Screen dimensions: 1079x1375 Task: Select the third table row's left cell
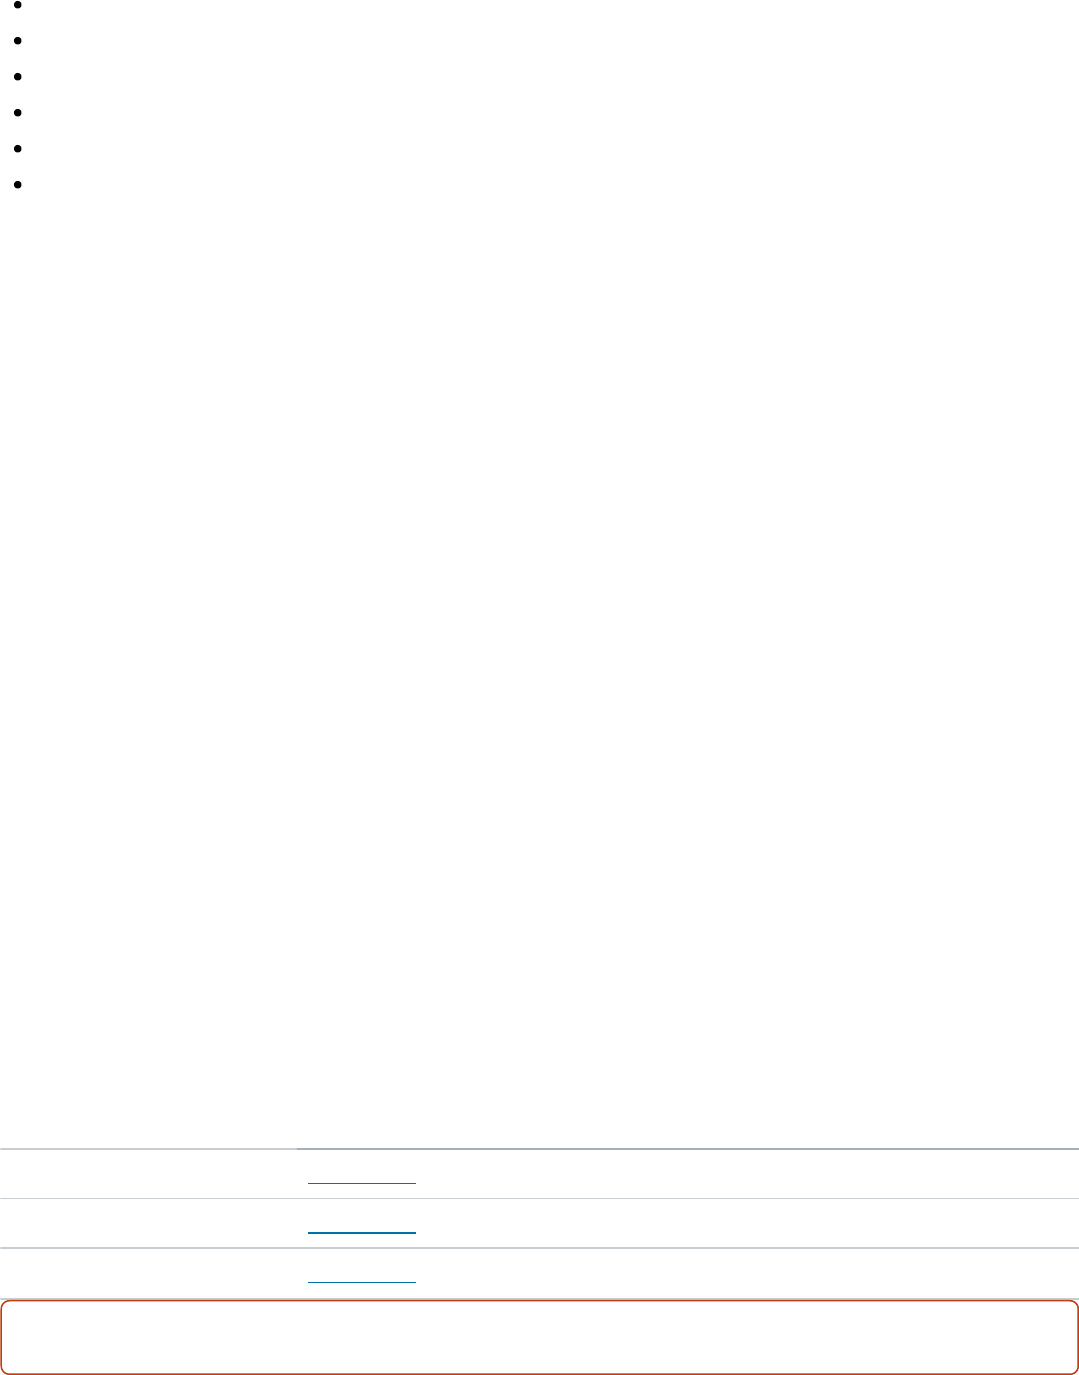point(148,1273)
